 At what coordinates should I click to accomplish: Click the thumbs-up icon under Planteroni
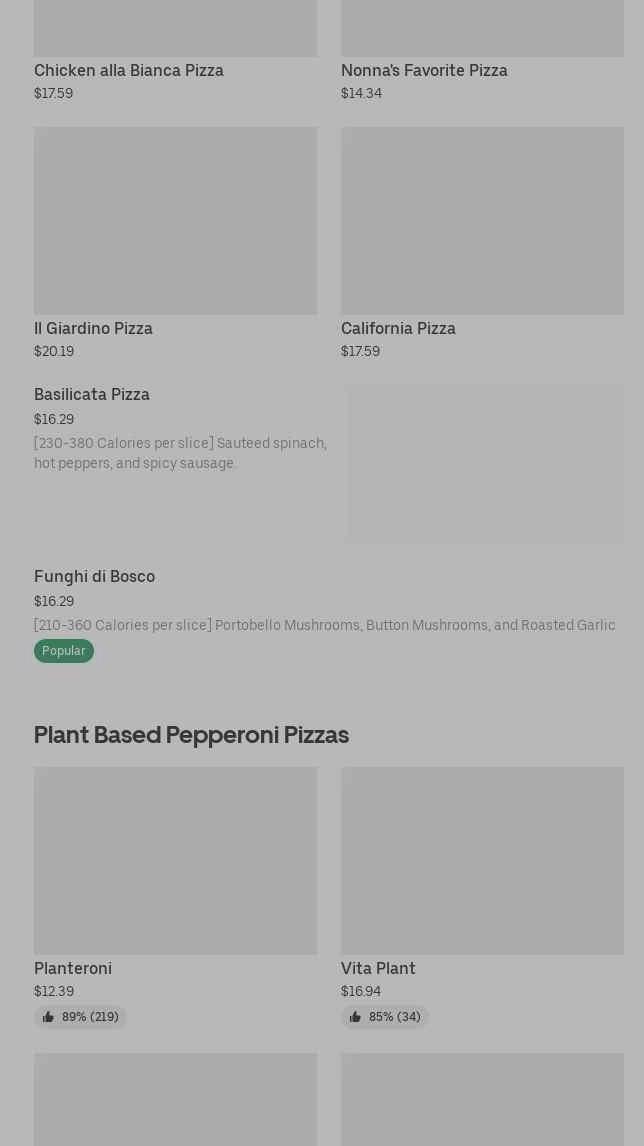tap(48, 1017)
